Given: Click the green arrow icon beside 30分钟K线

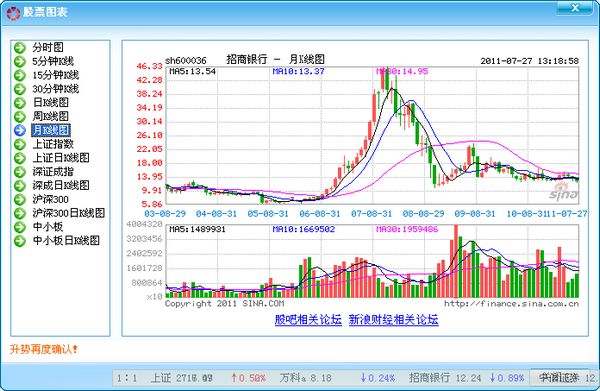Looking at the screenshot, I should coord(20,89).
